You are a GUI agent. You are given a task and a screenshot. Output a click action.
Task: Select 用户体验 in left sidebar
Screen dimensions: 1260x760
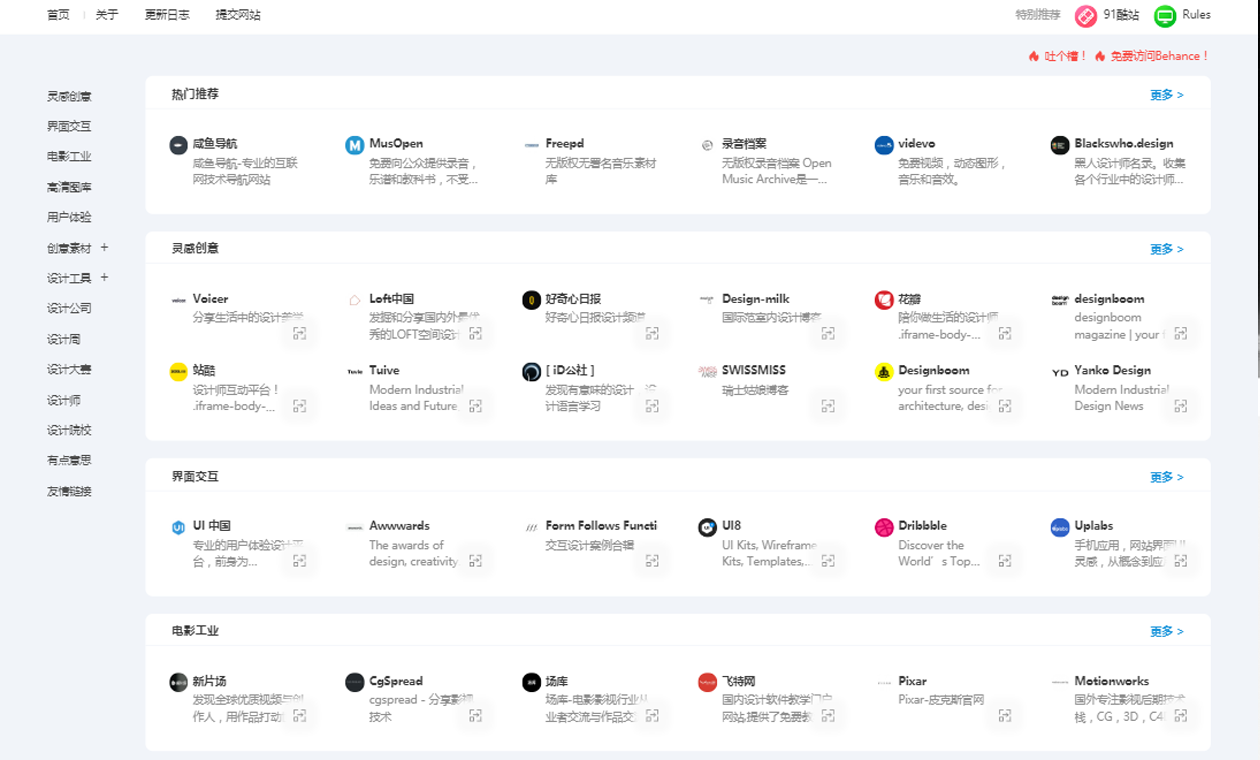69,217
